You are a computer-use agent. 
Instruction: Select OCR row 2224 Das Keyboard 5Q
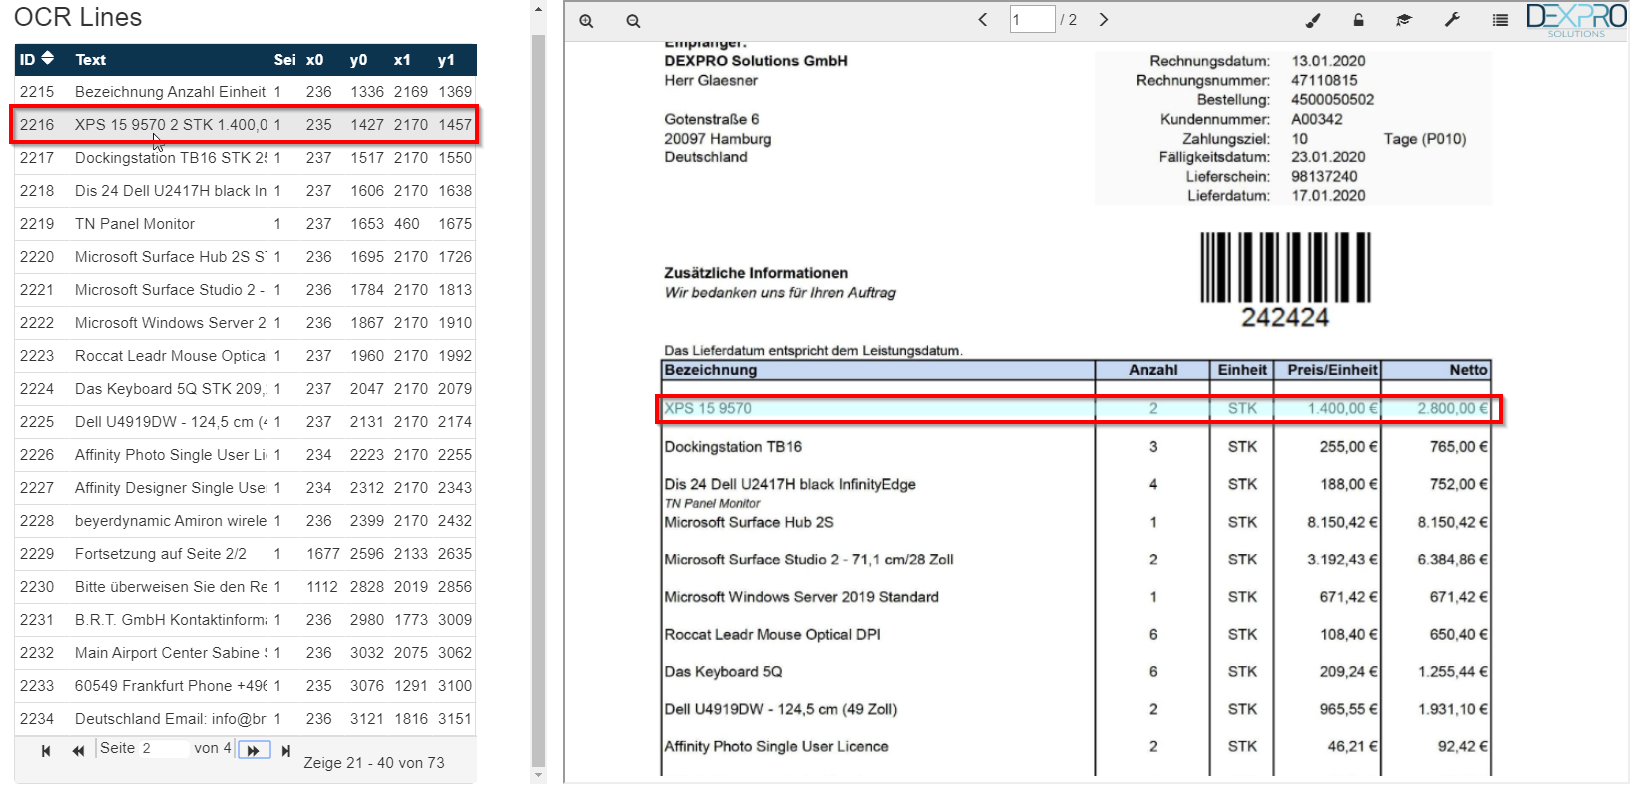click(x=245, y=389)
